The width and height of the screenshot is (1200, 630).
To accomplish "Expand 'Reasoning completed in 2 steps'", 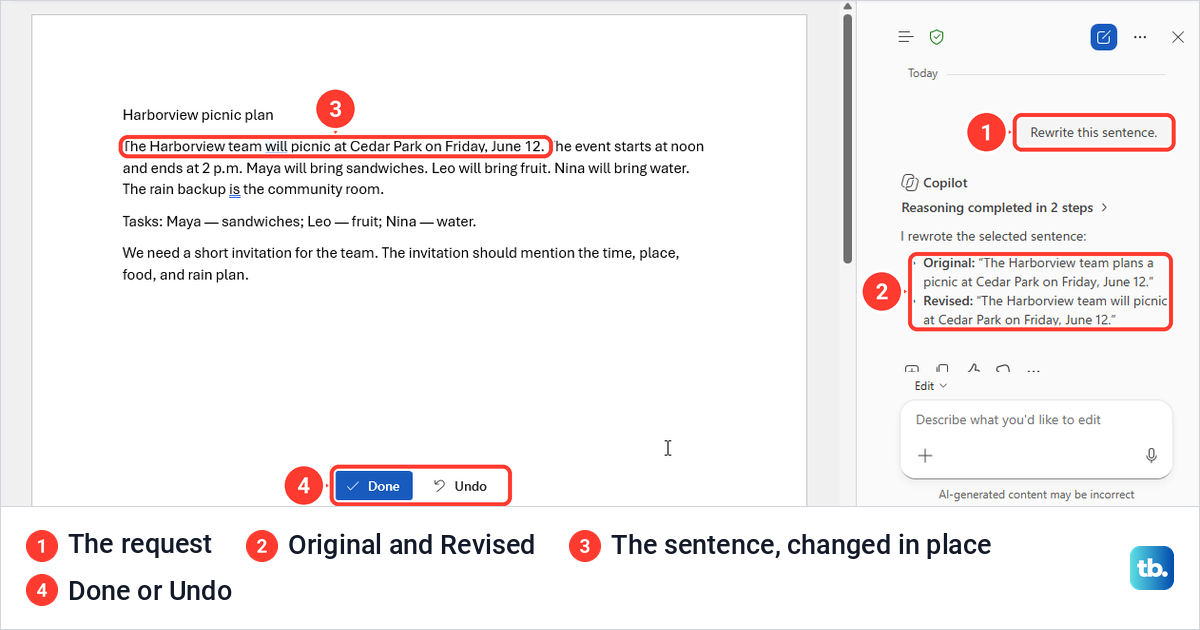I will 1005,208.
